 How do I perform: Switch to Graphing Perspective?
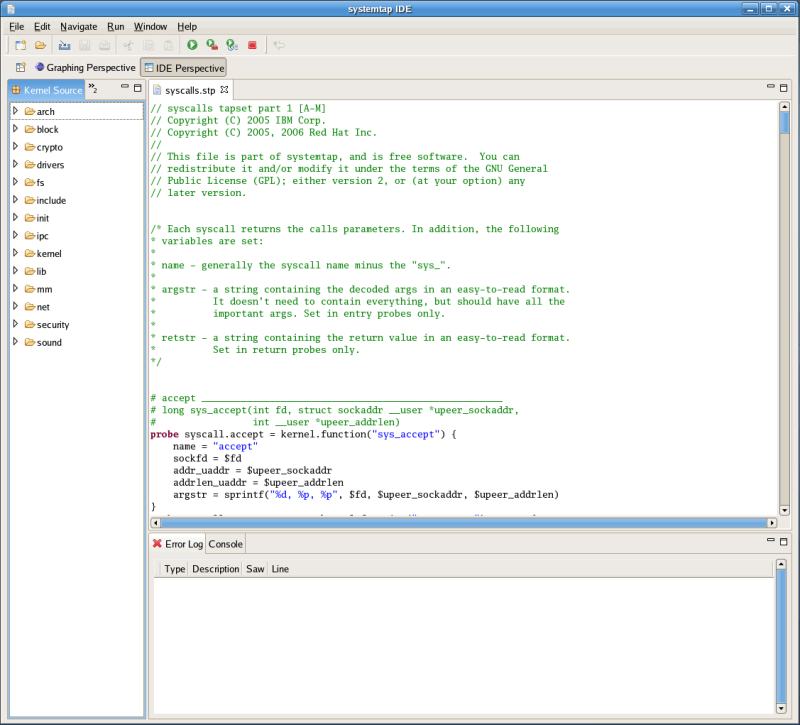pyautogui.click(x=85, y=68)
